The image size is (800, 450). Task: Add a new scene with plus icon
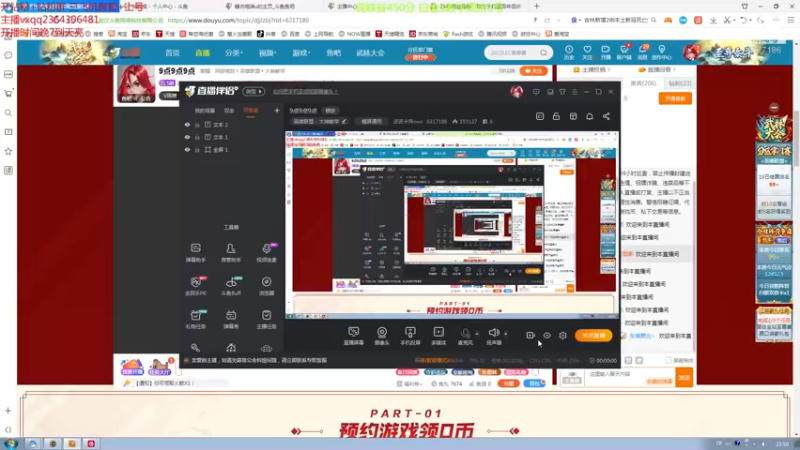[x=277, y=110]
